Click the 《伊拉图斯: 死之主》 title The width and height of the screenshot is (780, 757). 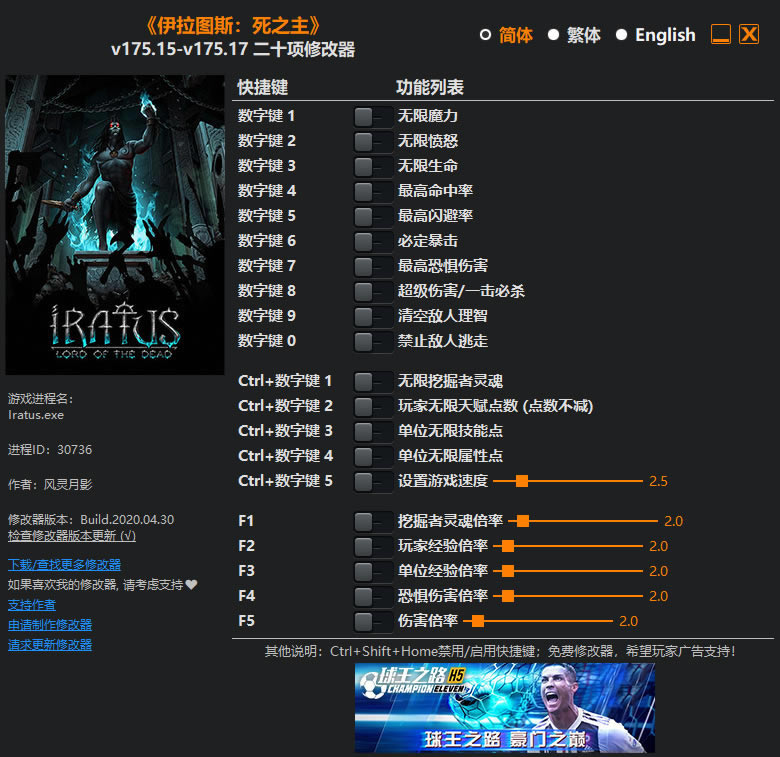coord(233,26)
